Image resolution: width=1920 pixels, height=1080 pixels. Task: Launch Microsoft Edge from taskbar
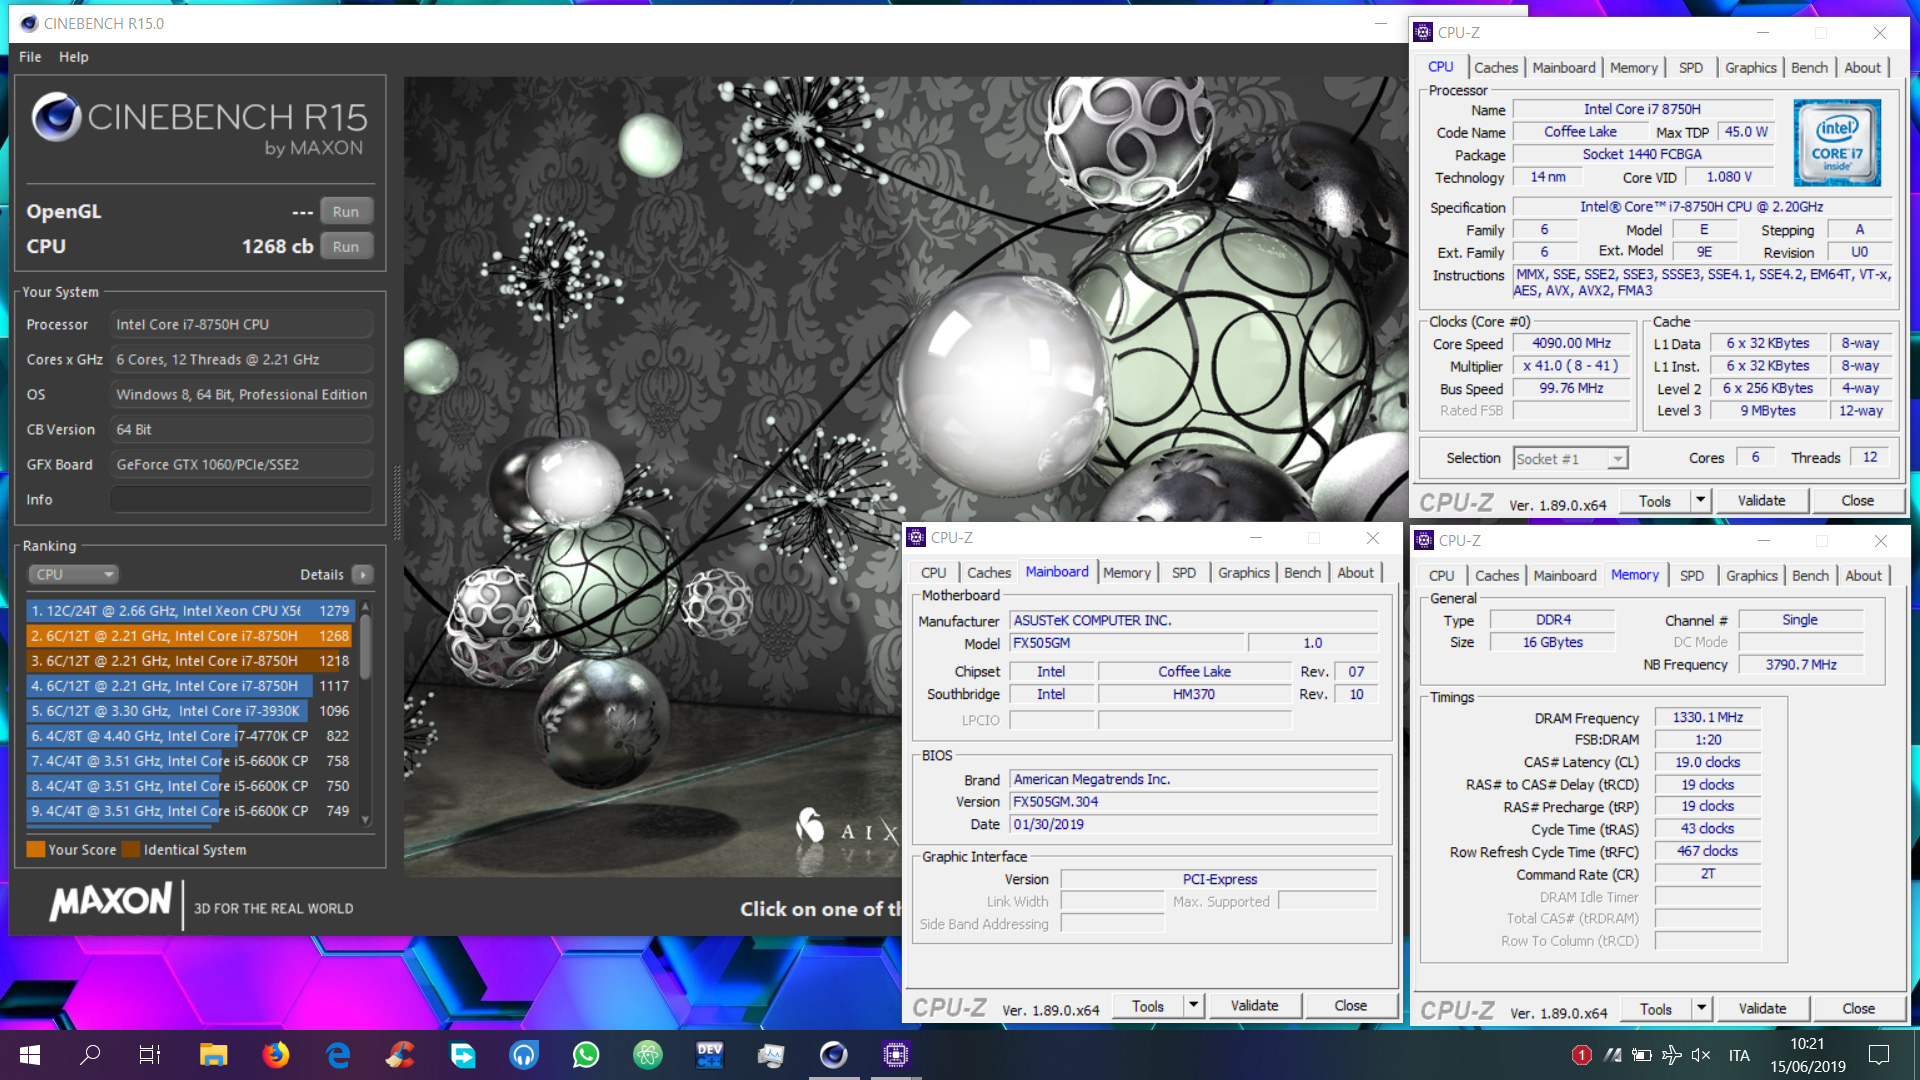click(x=338, y=1054)
